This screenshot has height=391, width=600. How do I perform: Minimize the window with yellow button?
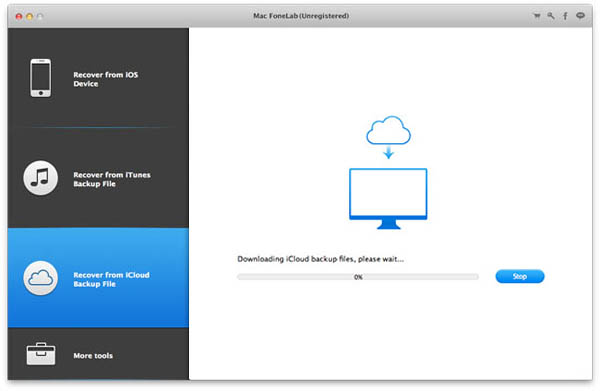pyautogui.click(x=29, y=16)
